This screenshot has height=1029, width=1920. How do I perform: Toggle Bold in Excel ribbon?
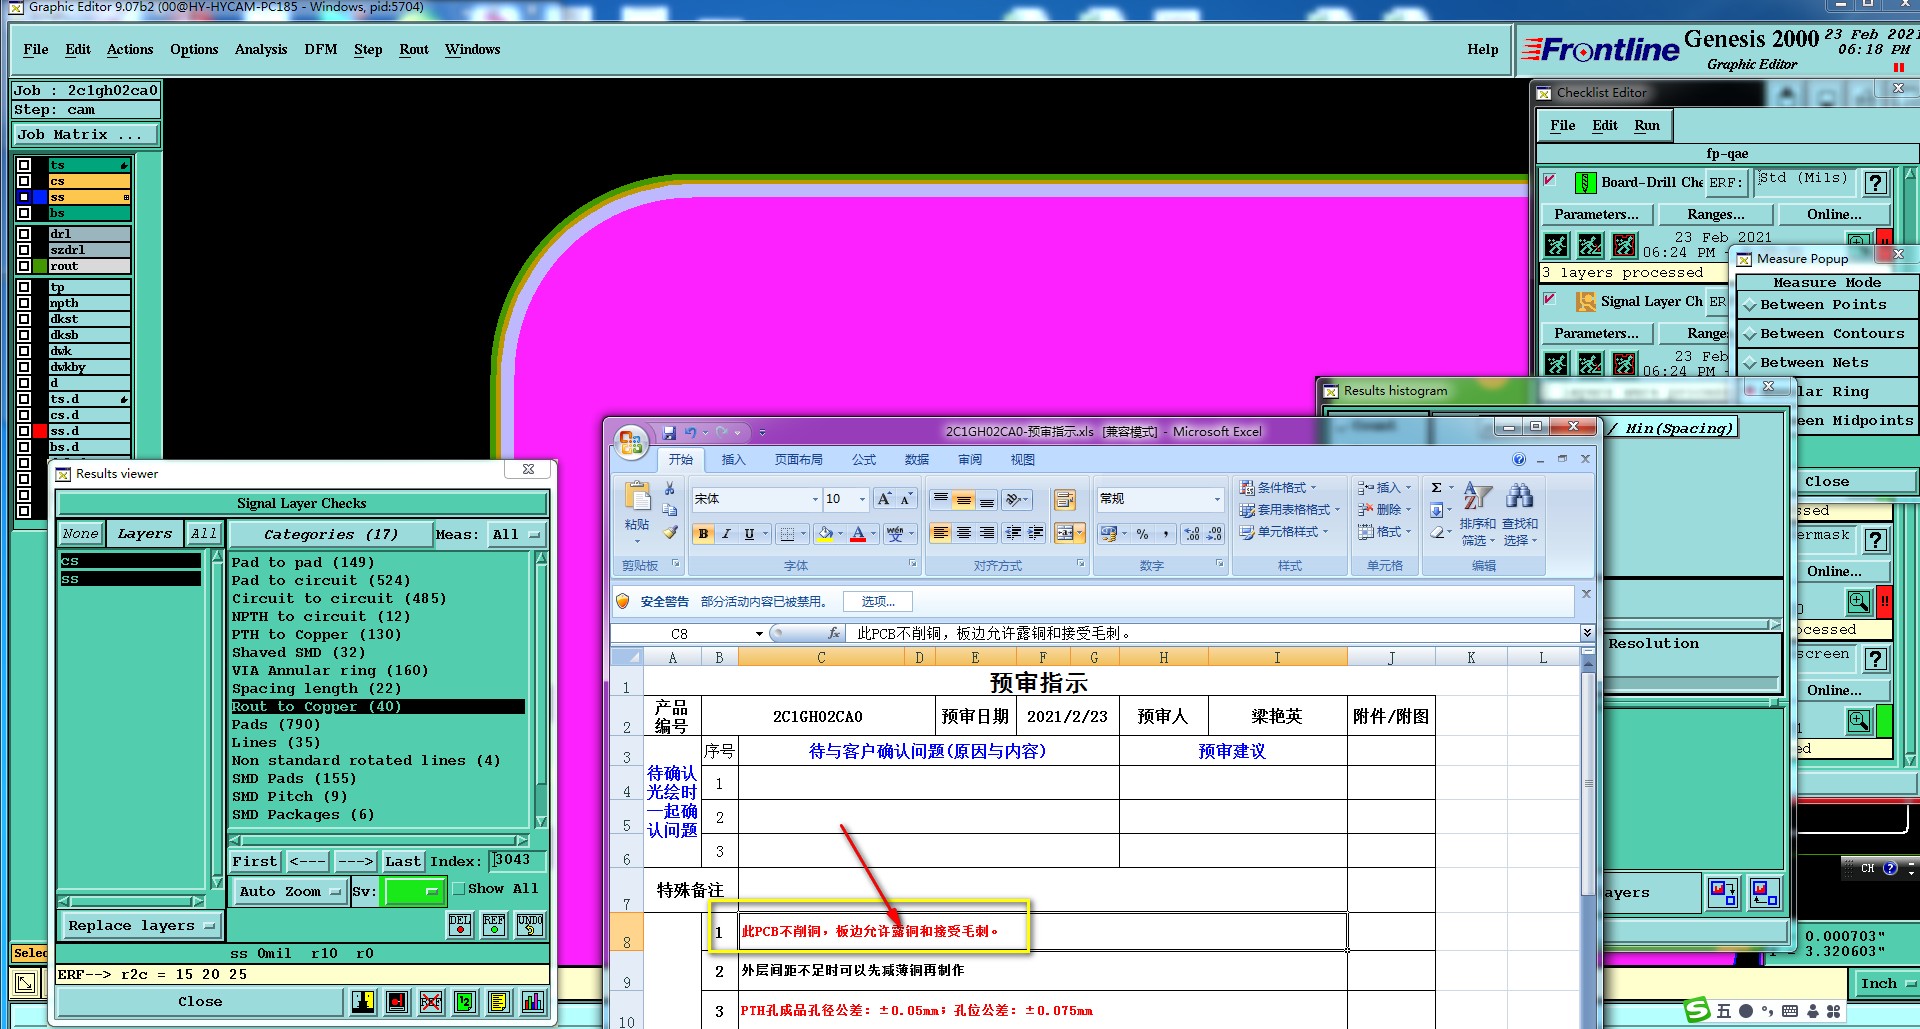pos(703,534)
